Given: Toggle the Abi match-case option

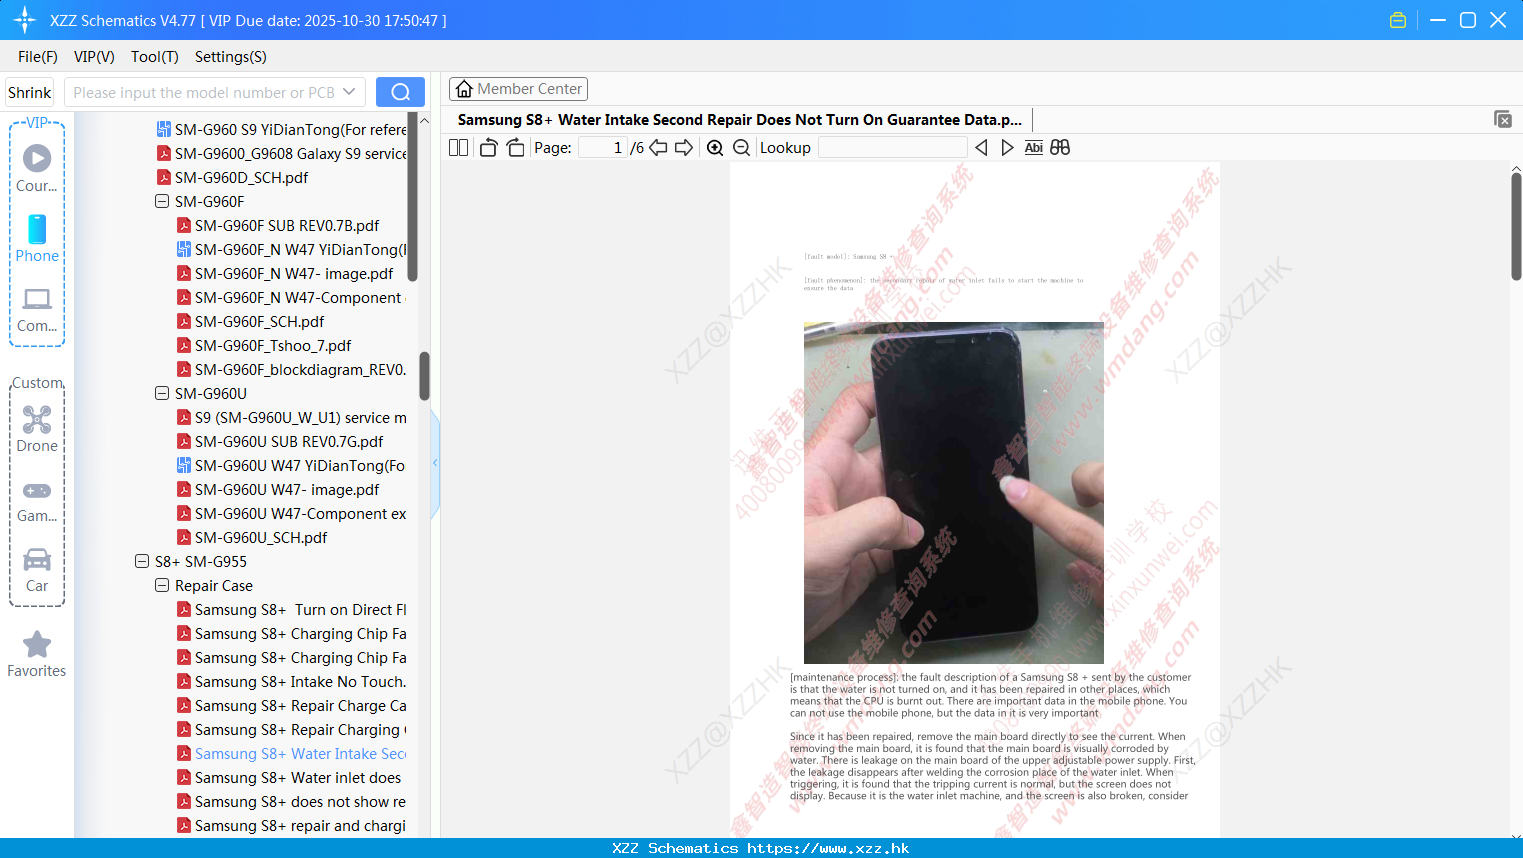Looking at the screenshot, I should [1034, 147].
